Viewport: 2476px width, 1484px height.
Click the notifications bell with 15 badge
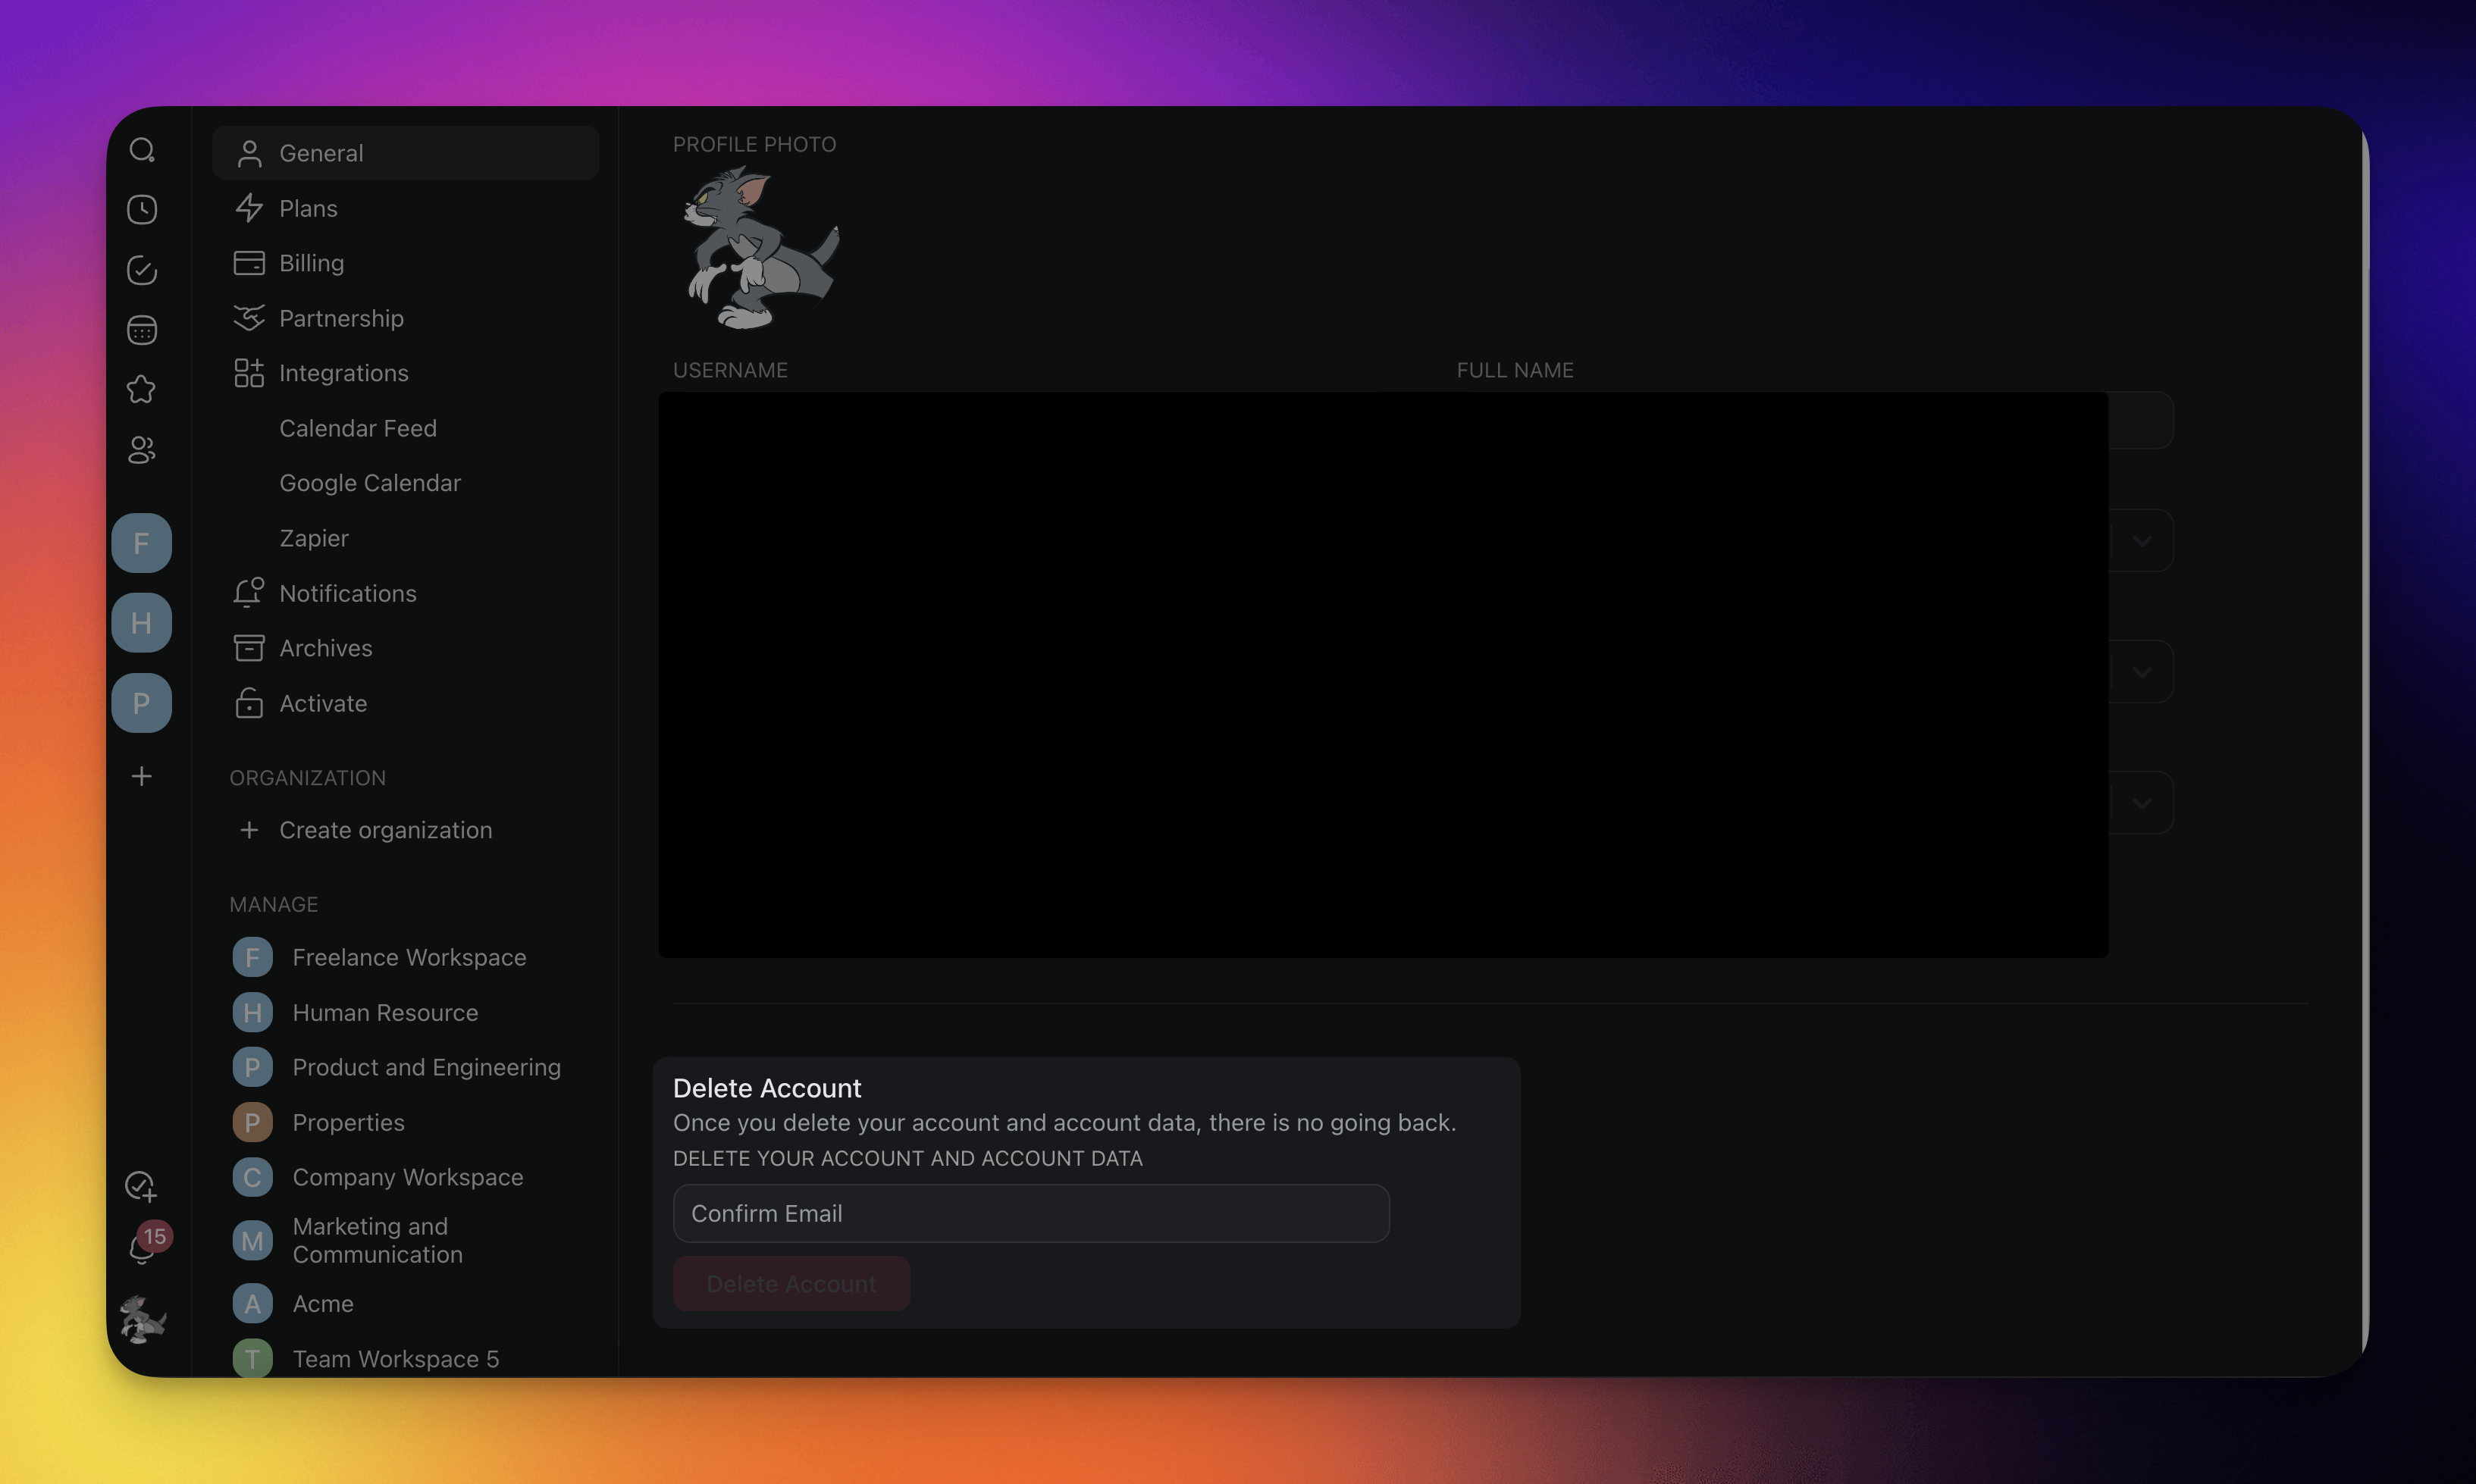point(142,1248)
